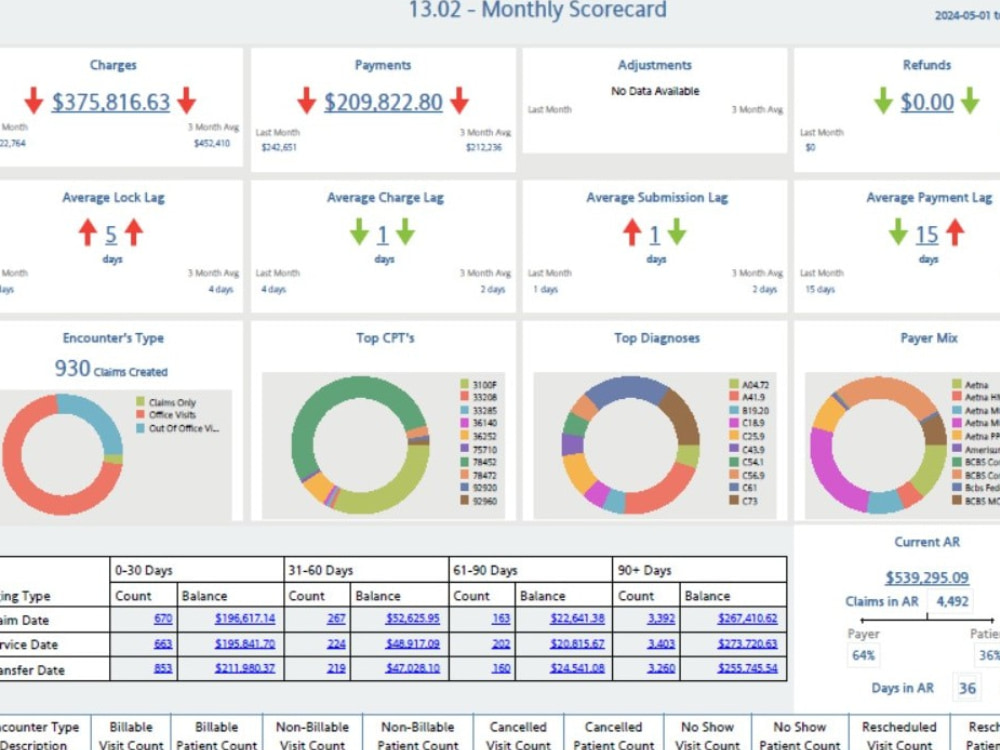Open the 90+ Days balance $273,720.63
This screenshot has height=750, width=1000.
[747, 644]
